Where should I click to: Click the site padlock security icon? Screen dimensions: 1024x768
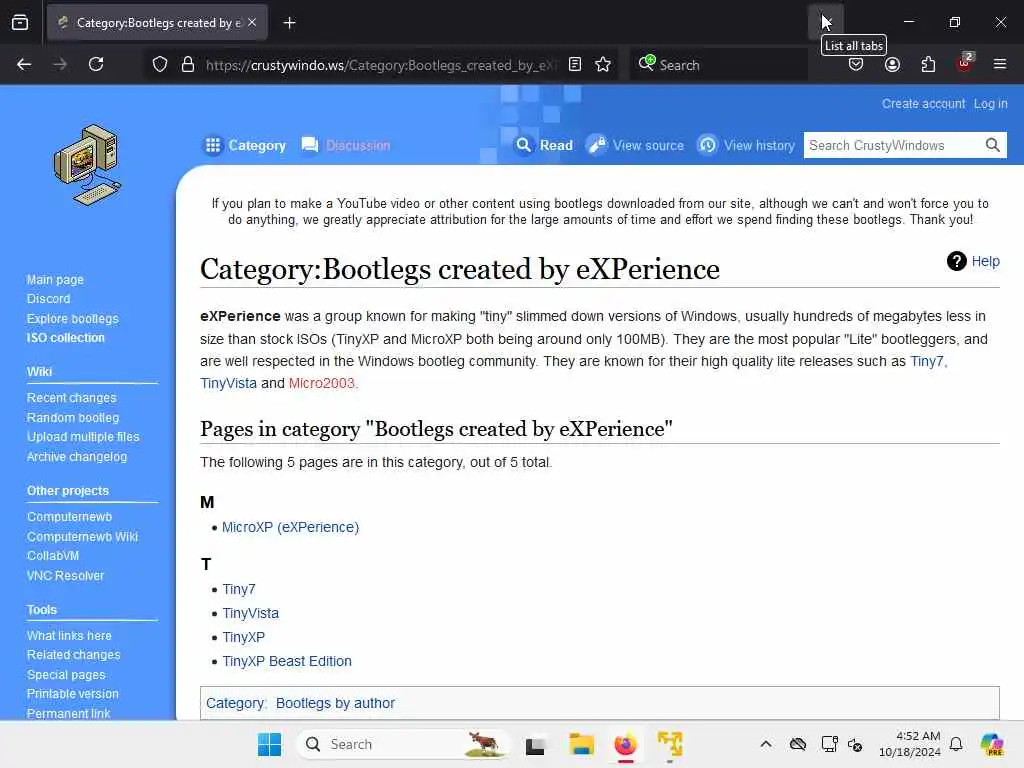[188, 65]
